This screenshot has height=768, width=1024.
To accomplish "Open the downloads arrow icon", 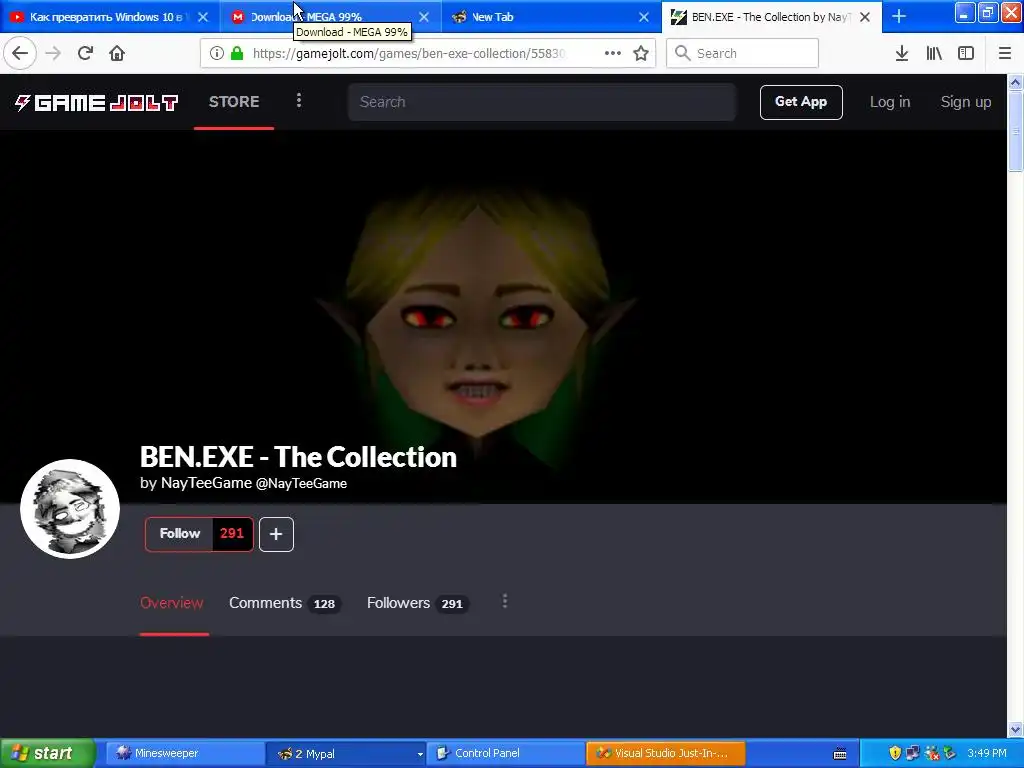I will (902, 54).
